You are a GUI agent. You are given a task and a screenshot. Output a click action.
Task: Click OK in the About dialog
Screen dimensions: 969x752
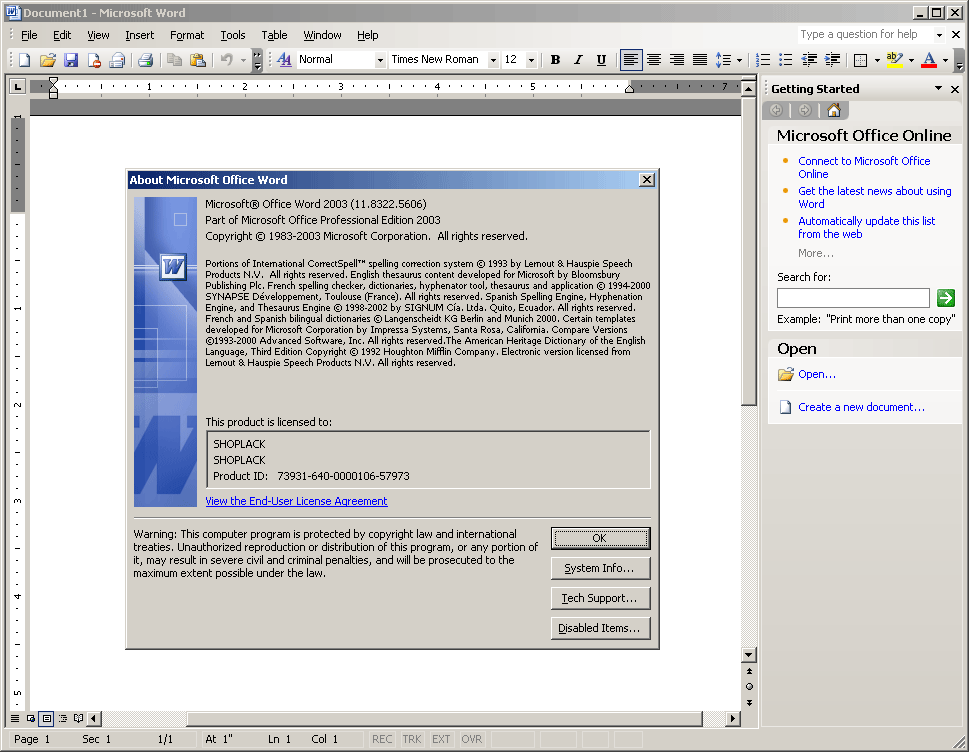point(600,538)
